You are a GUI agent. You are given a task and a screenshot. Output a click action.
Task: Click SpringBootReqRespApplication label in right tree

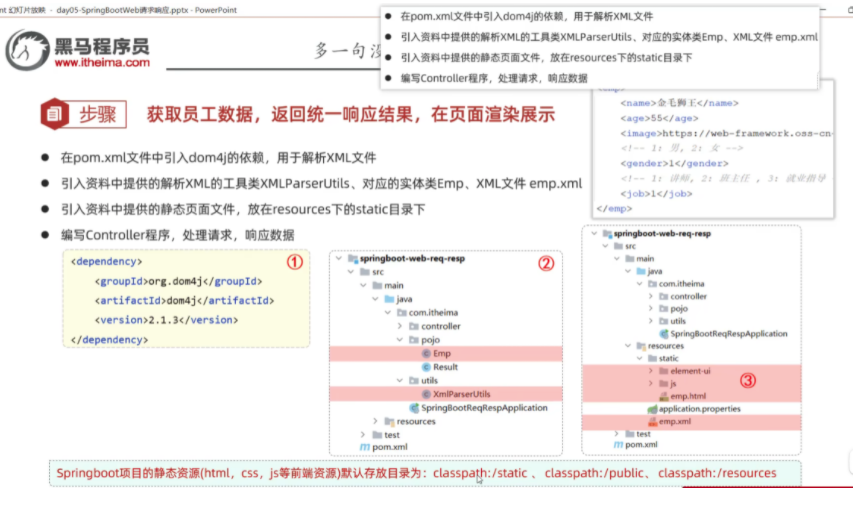click(729, 334)
